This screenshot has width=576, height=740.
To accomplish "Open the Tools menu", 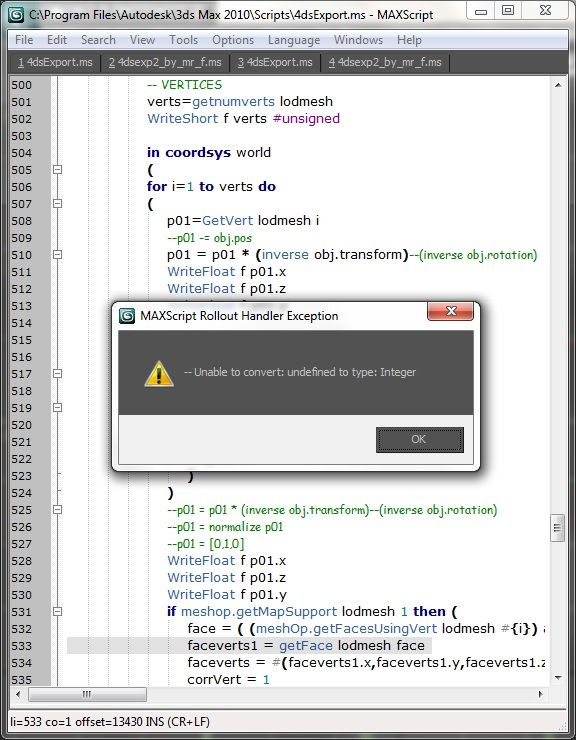I will point(183,40).
